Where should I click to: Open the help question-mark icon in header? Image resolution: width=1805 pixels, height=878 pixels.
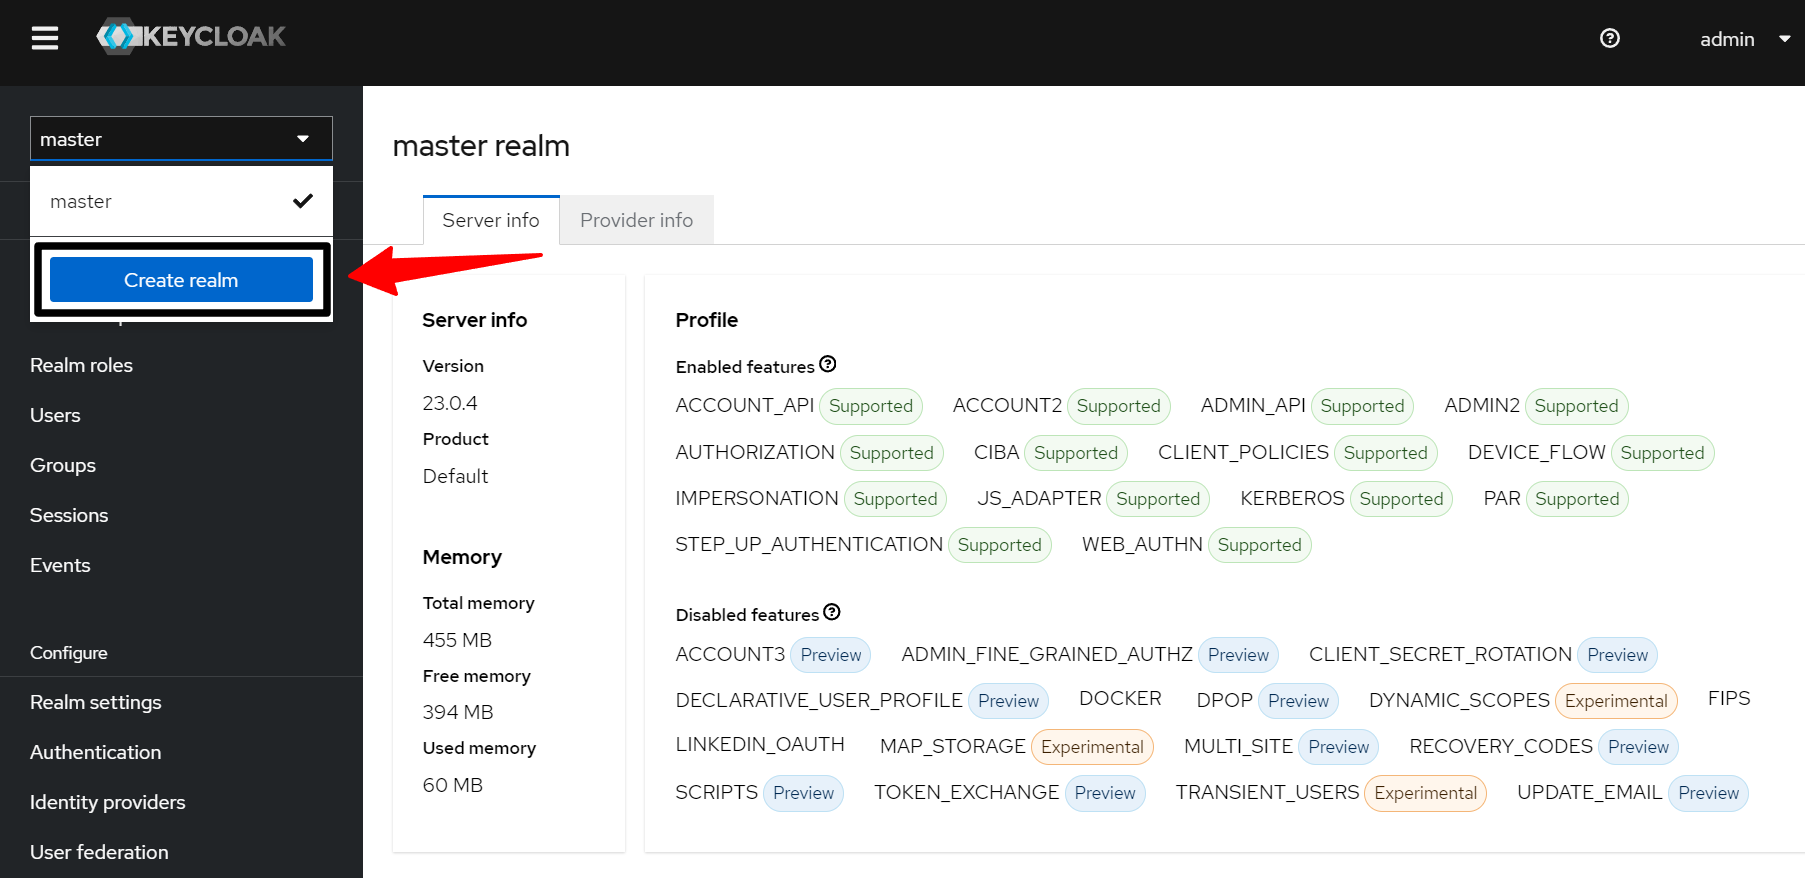[1610, 38]
